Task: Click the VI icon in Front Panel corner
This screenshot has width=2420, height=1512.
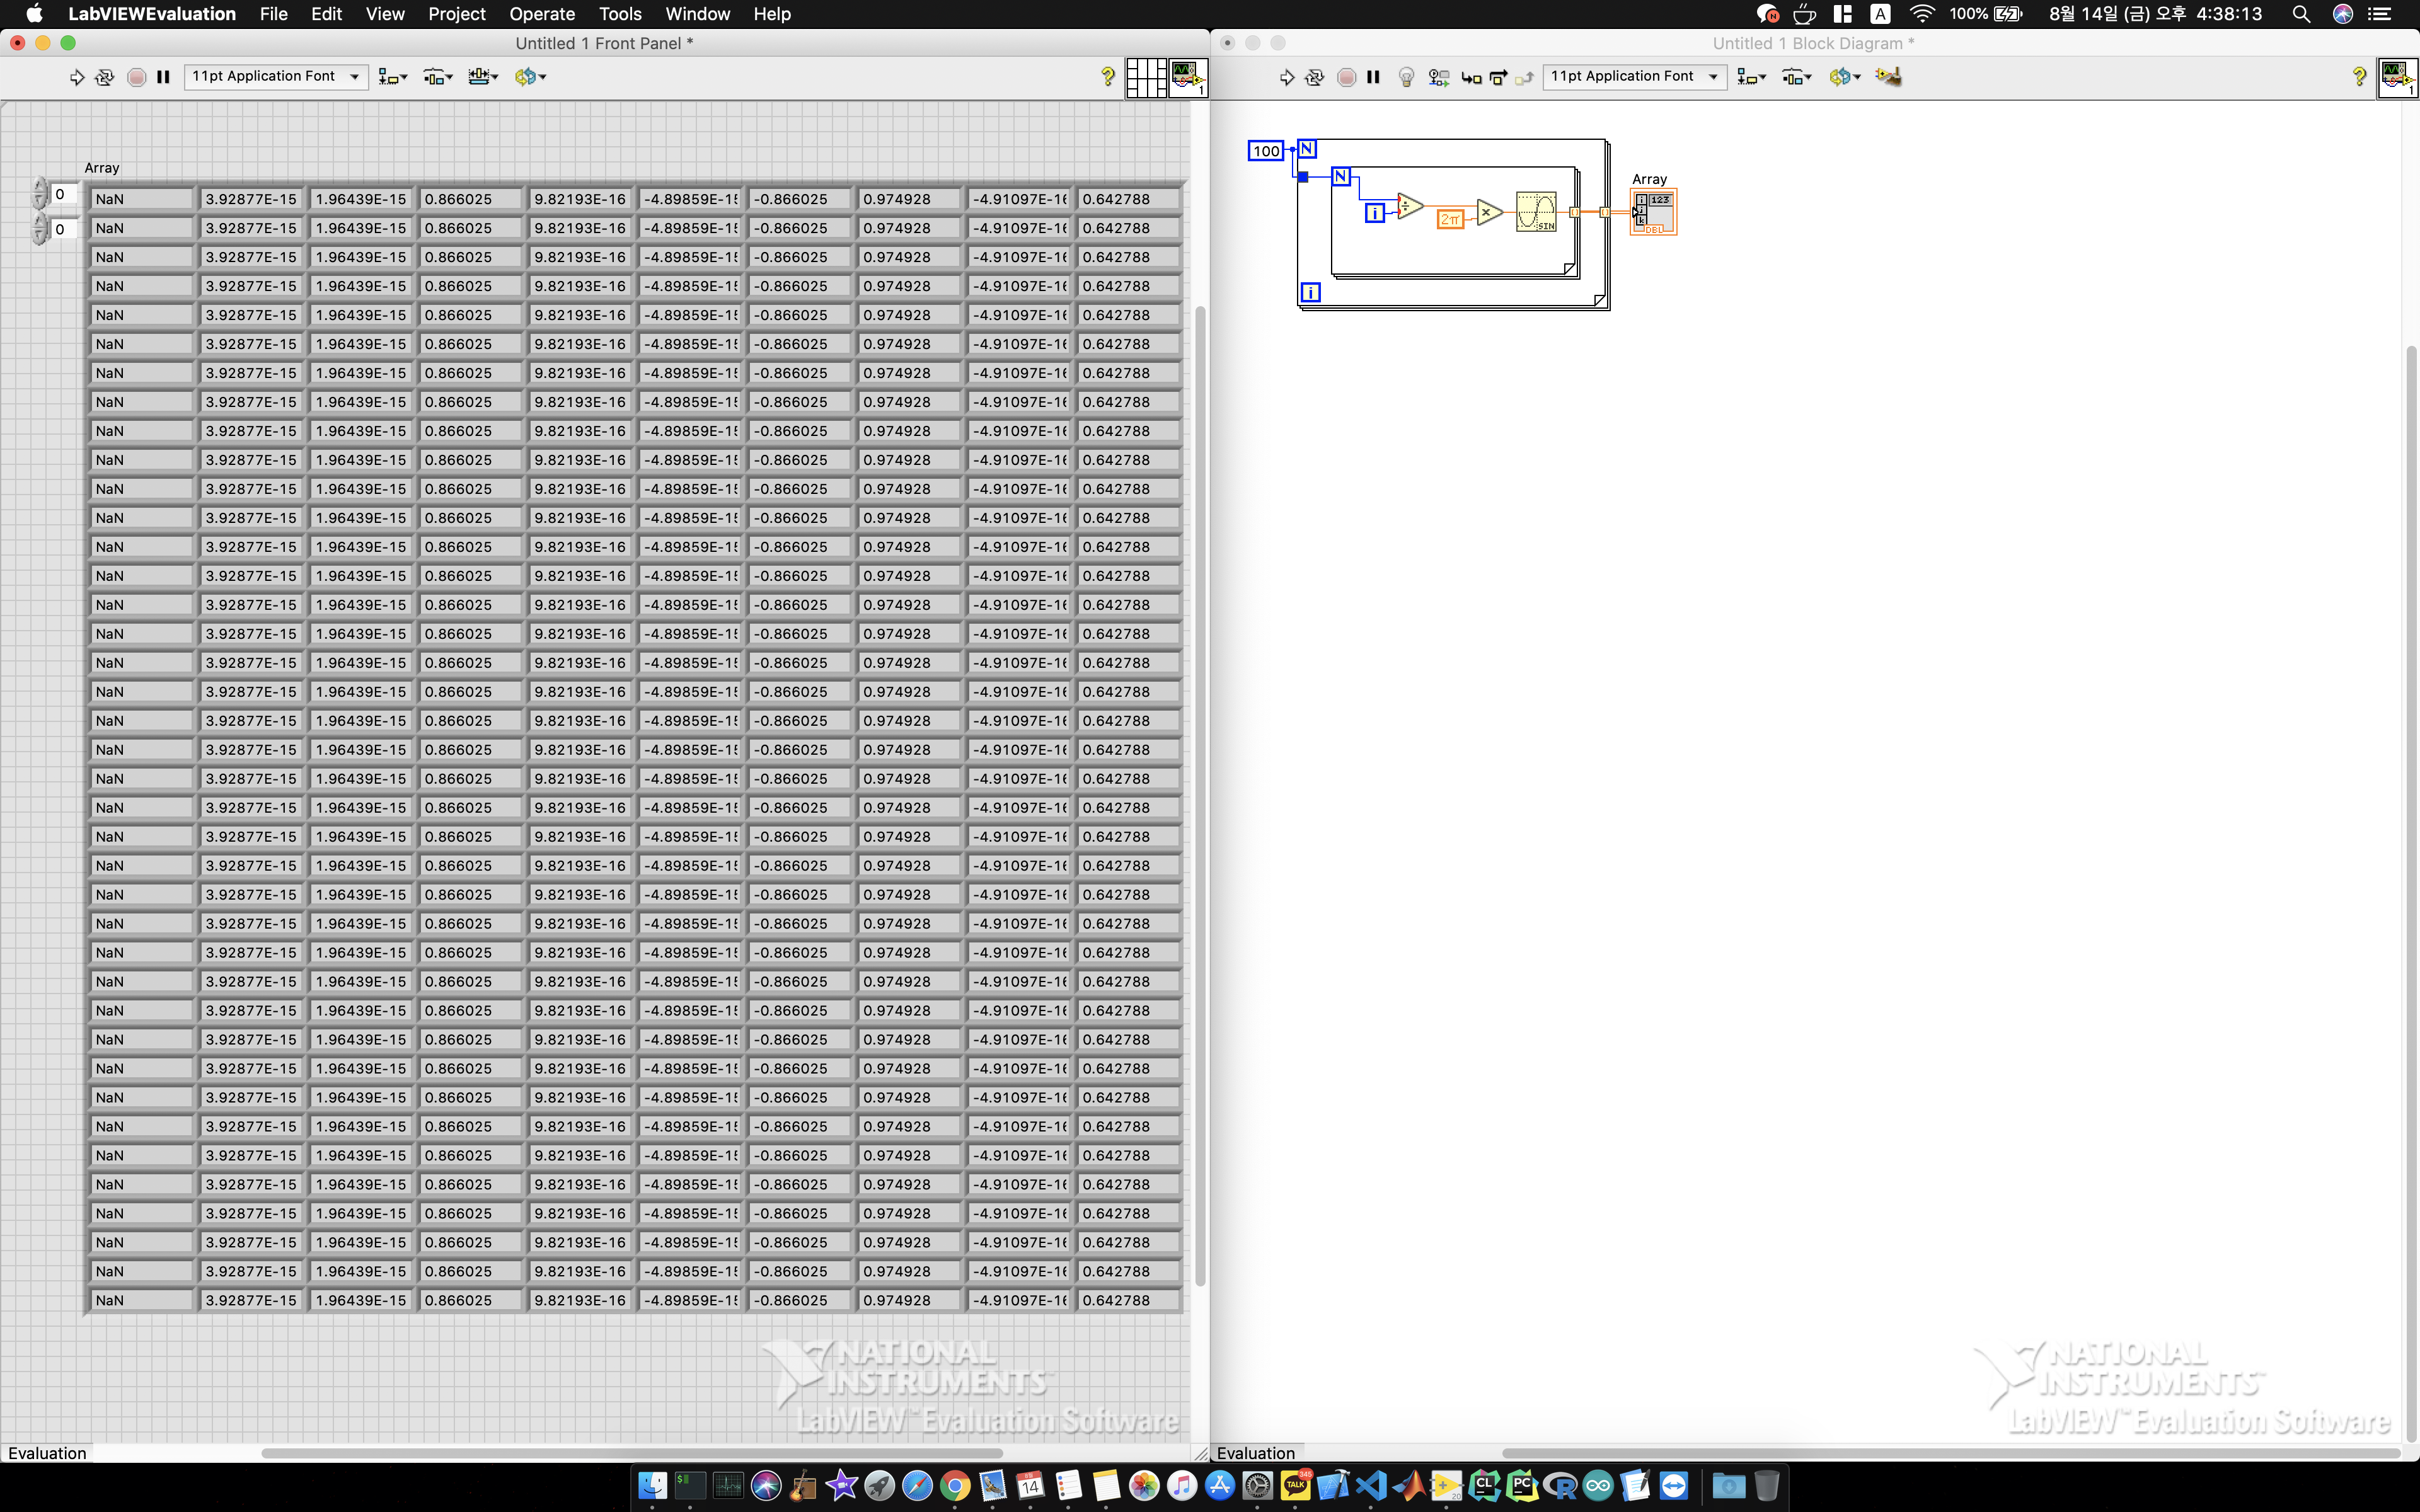Action: coord(1188,77)
